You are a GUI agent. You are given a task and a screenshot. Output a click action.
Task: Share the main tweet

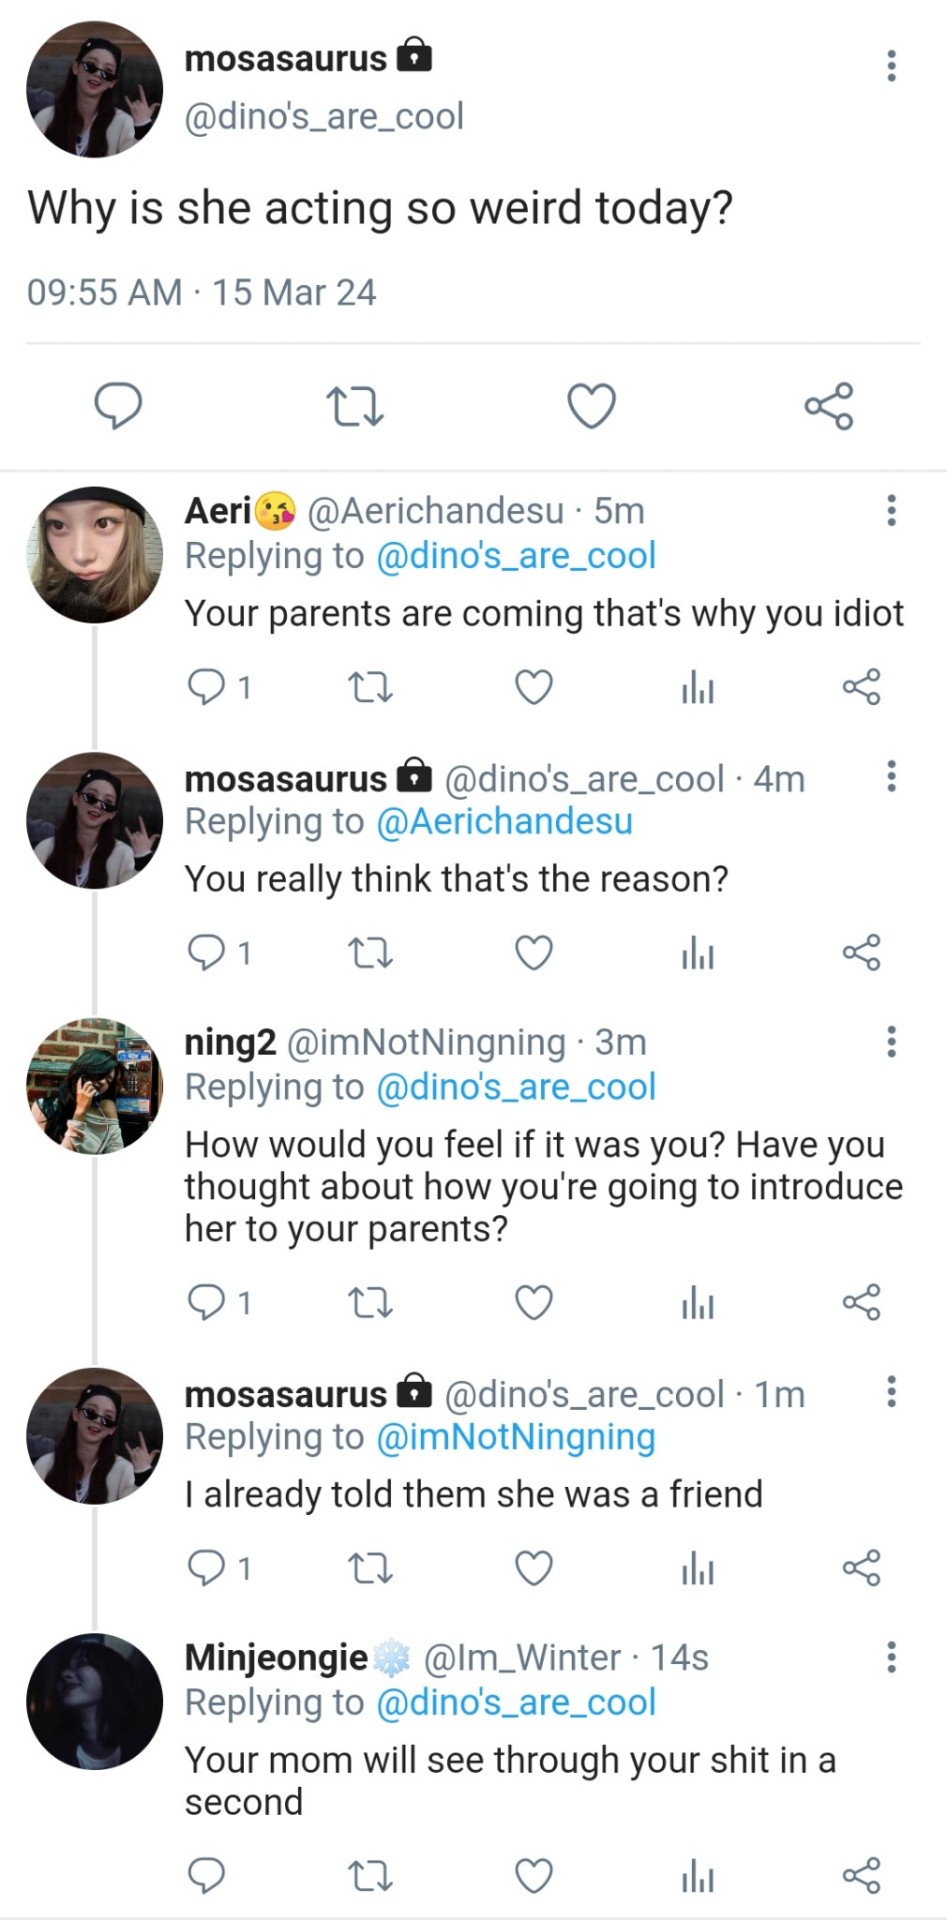(x=829, y=406)
